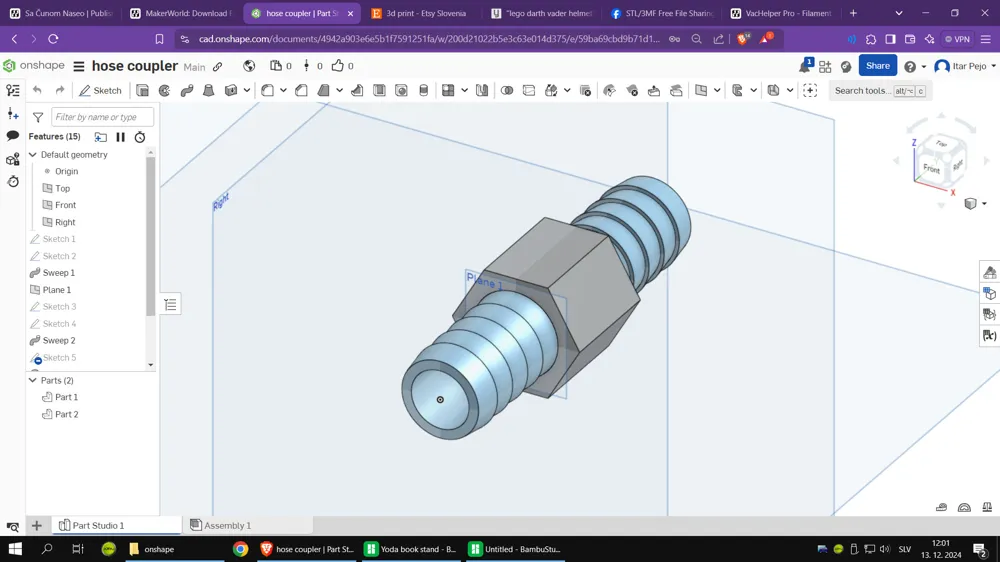The width and height of the screenshot is (1000, 562).
Task: Select the Extrude tool in the toolbar
Action: click(142, 91)
